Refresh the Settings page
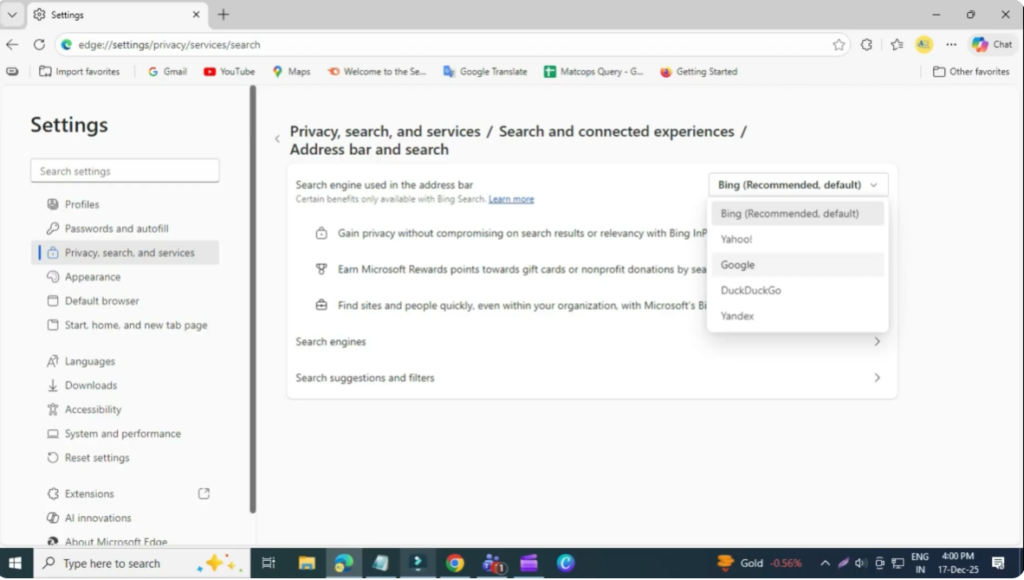 pos(38,44)
